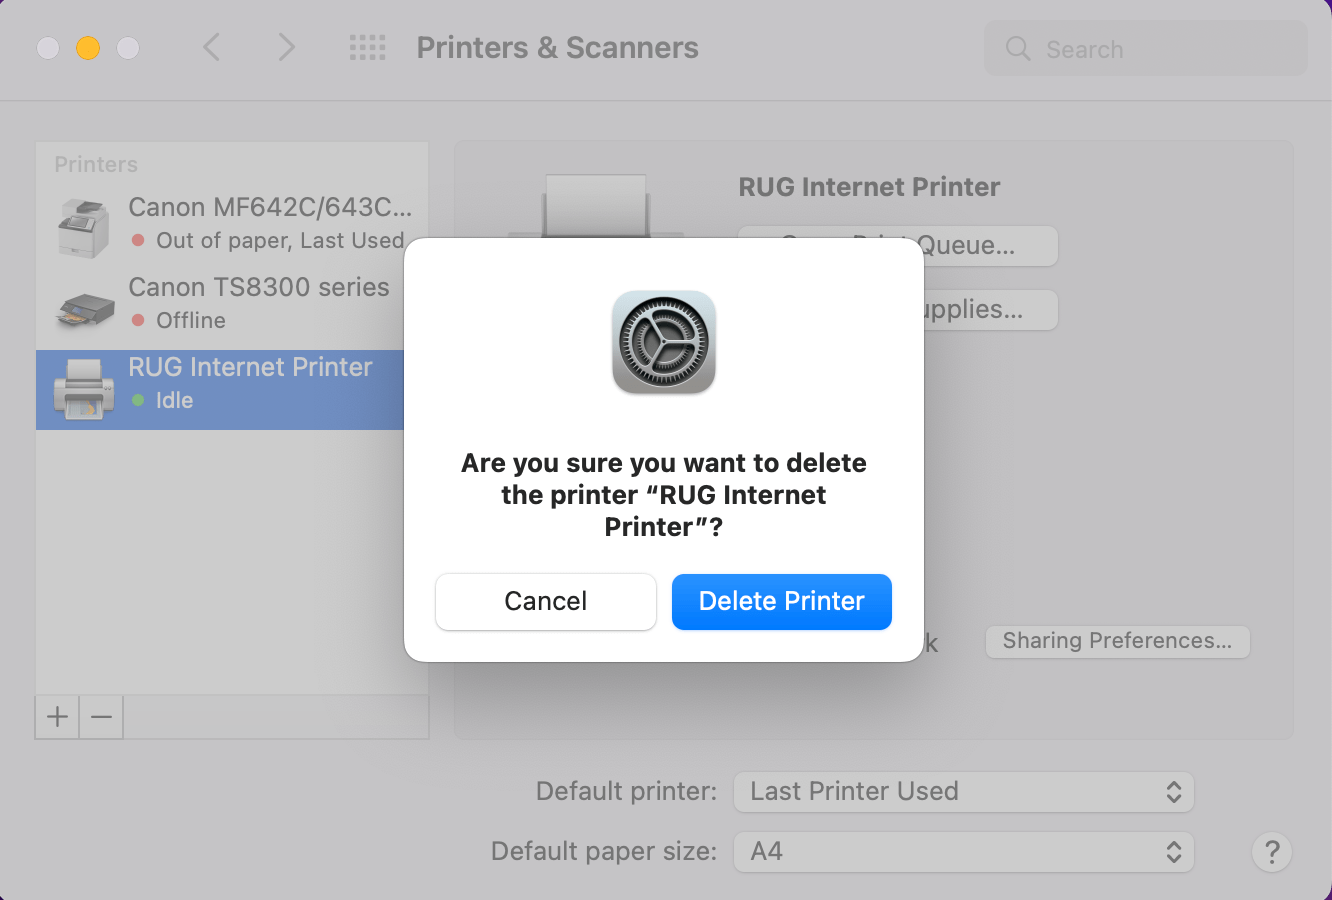This screenshot has height=900, width=1332.
Task: Open the Default paper size dropdown
Action: coord(963,851)
